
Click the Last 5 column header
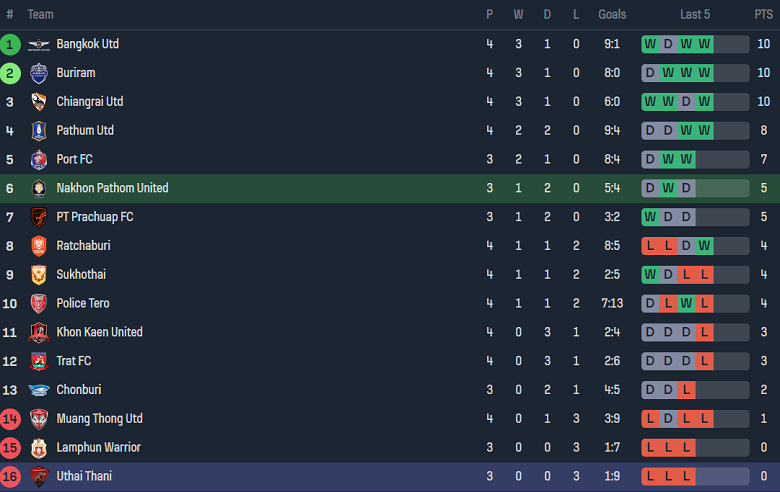point(695,14)
